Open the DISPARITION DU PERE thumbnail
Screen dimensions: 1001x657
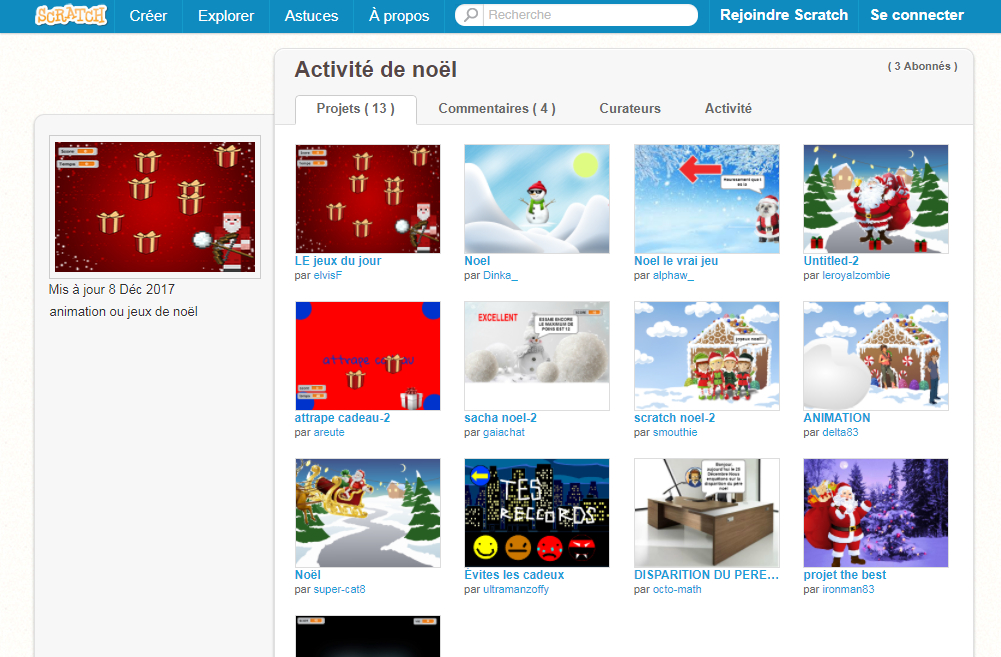pos(707,513)
